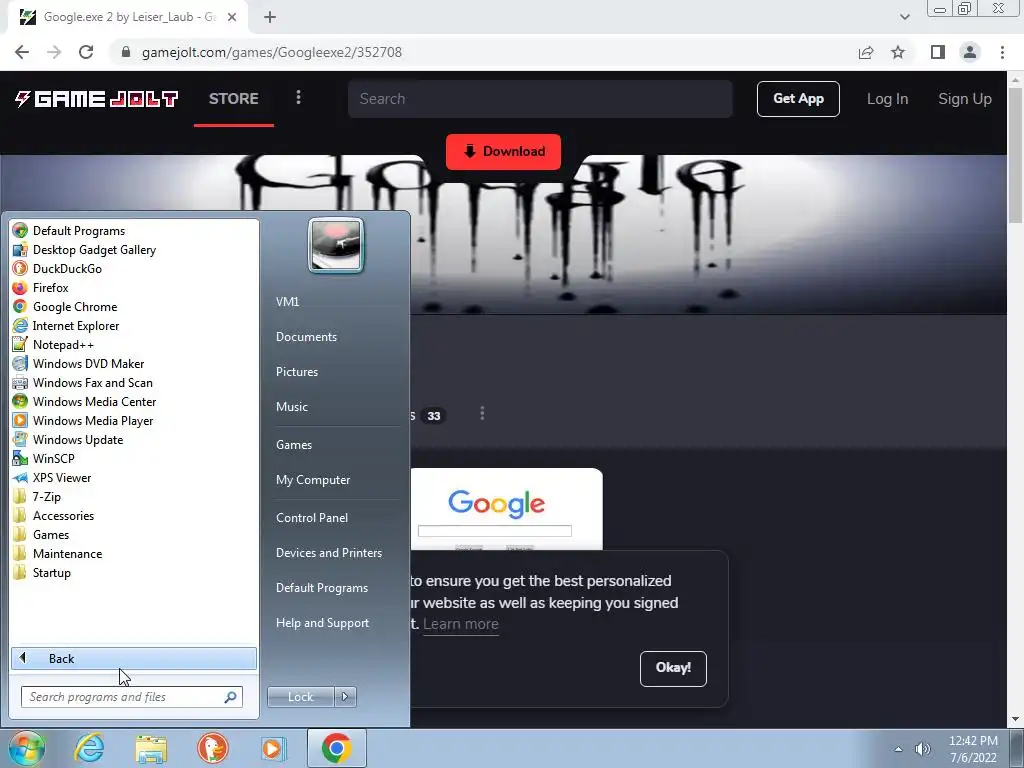
Task: Open Documents from the Start menu
Action: [x=306, y=336]
